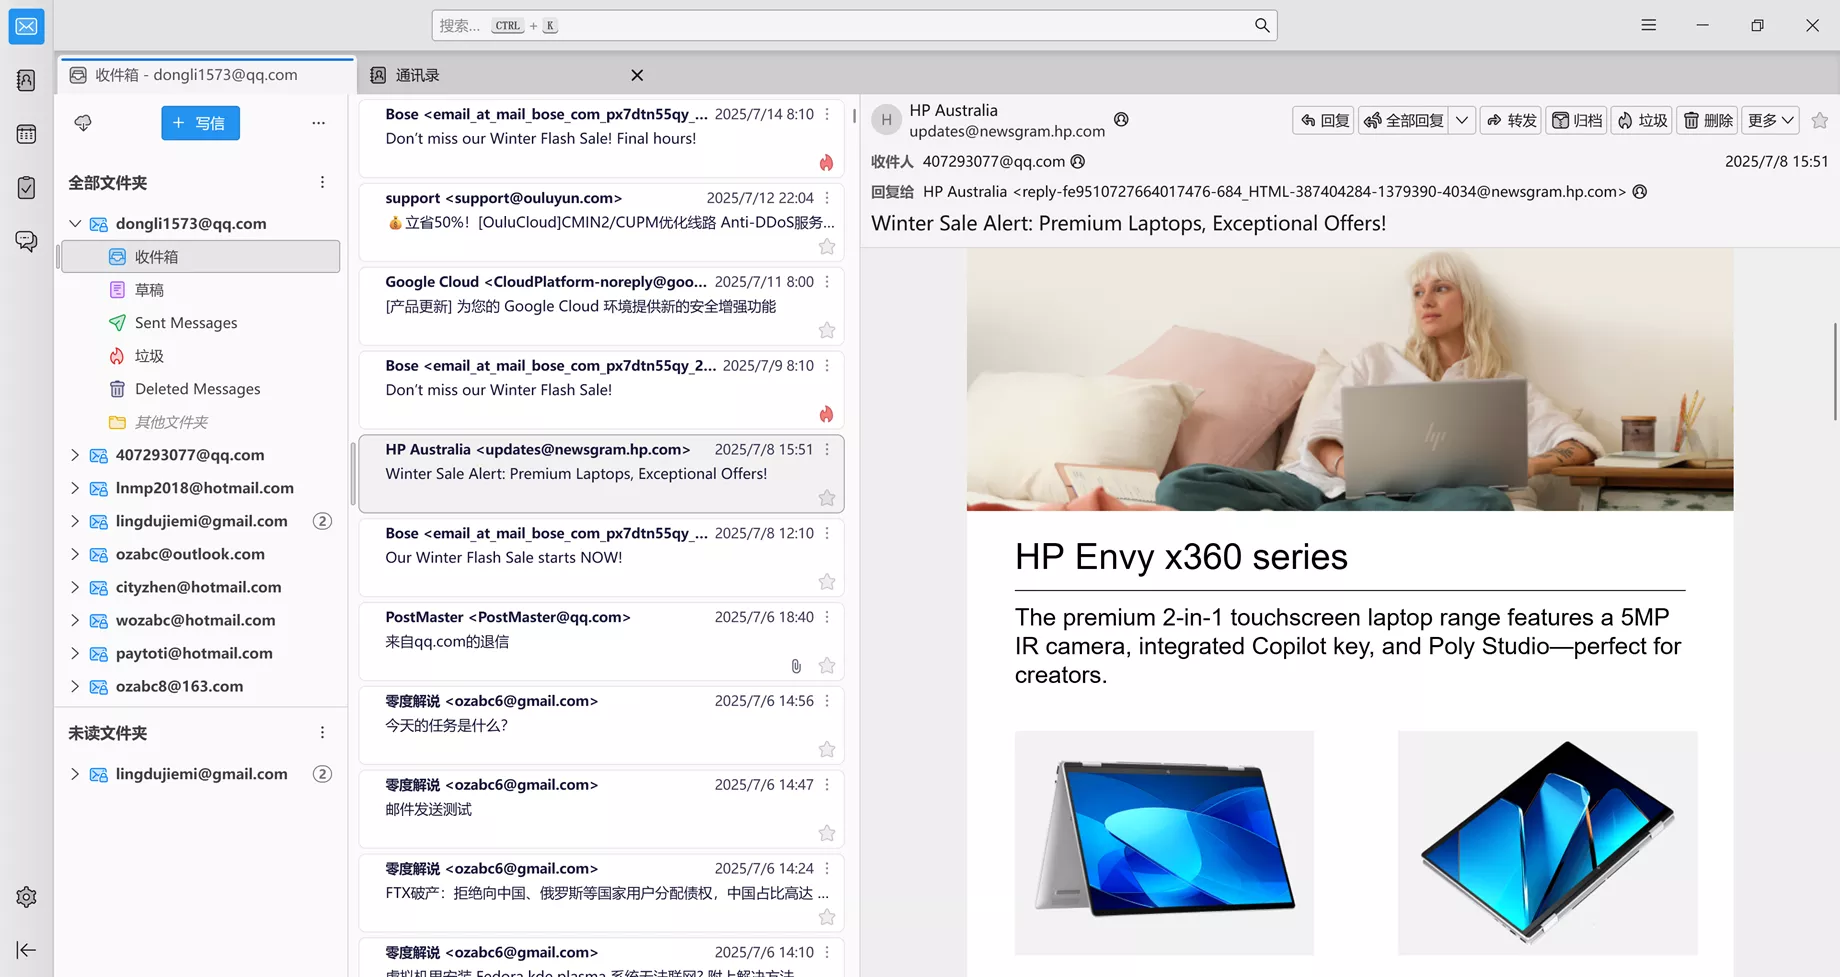Click the Get Messages cloud icon

pos(83,123)
